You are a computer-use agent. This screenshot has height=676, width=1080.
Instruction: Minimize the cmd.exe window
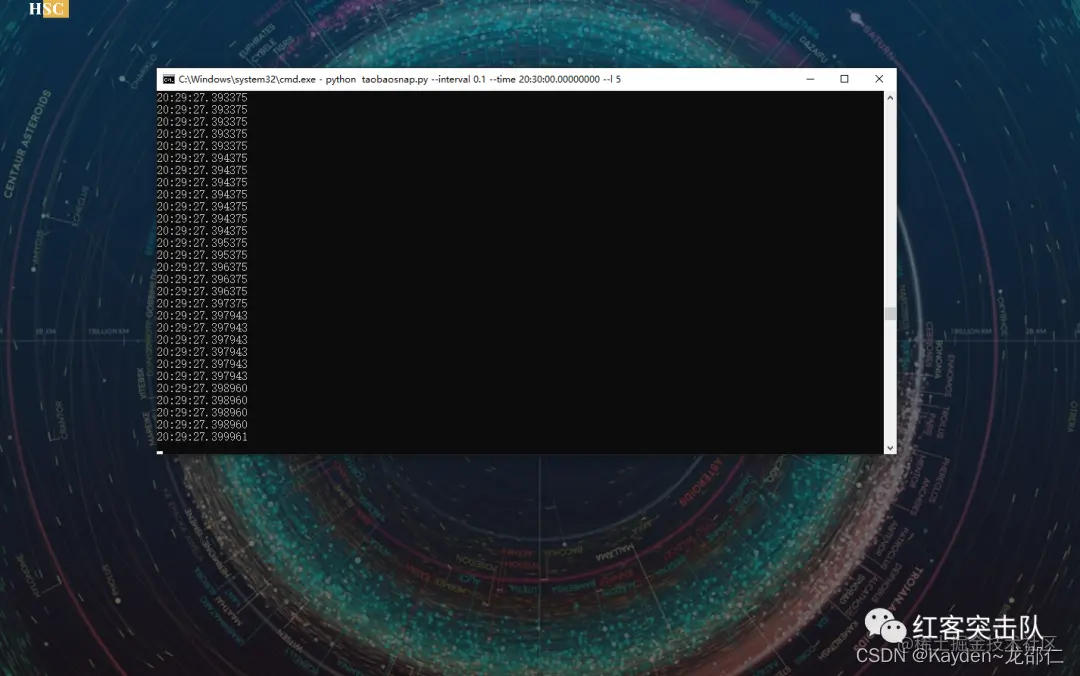(x=810, y=79)
